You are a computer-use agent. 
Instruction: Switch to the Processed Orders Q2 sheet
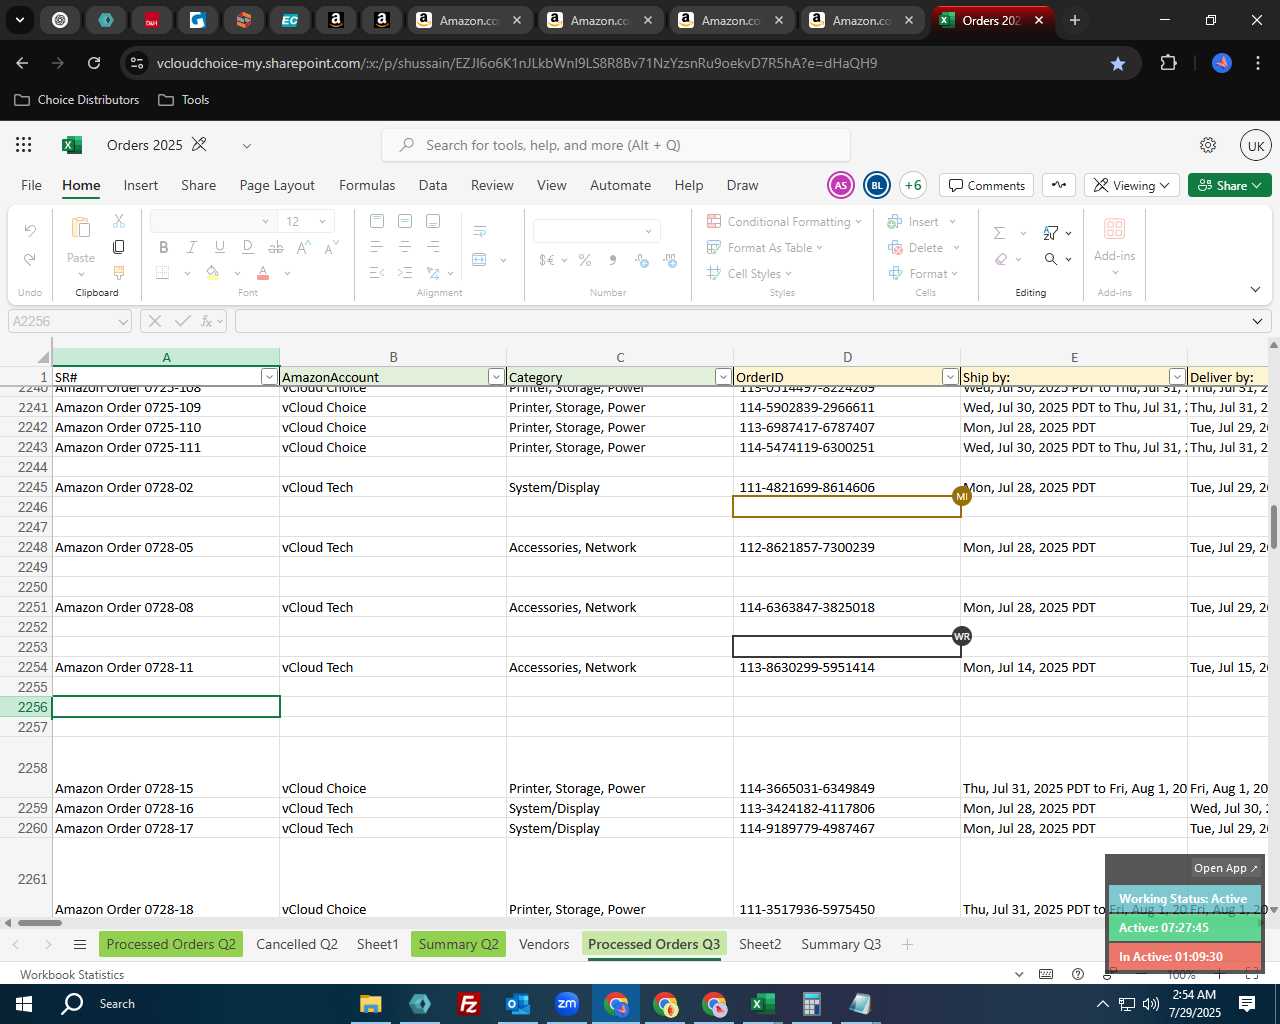171,944
